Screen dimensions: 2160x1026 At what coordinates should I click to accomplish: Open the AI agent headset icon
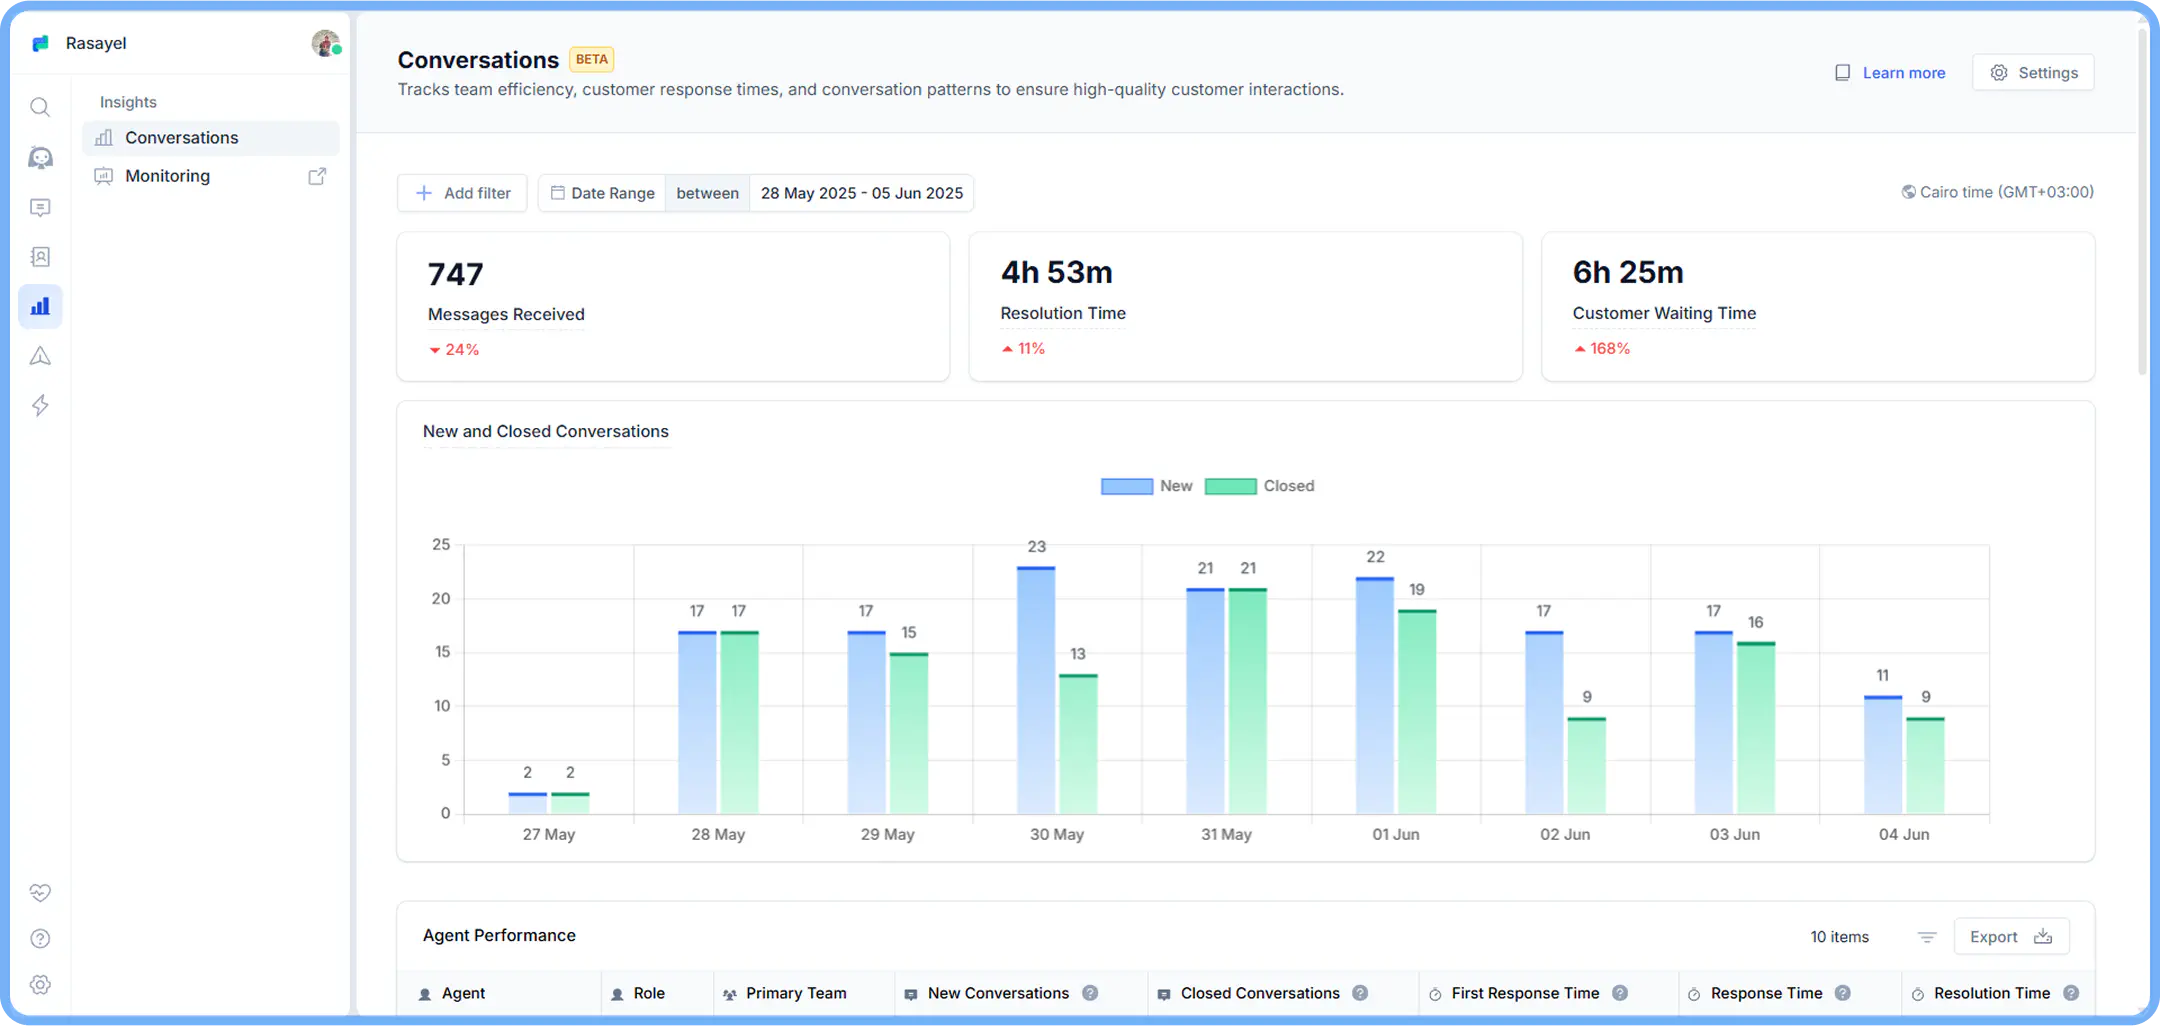40,157
